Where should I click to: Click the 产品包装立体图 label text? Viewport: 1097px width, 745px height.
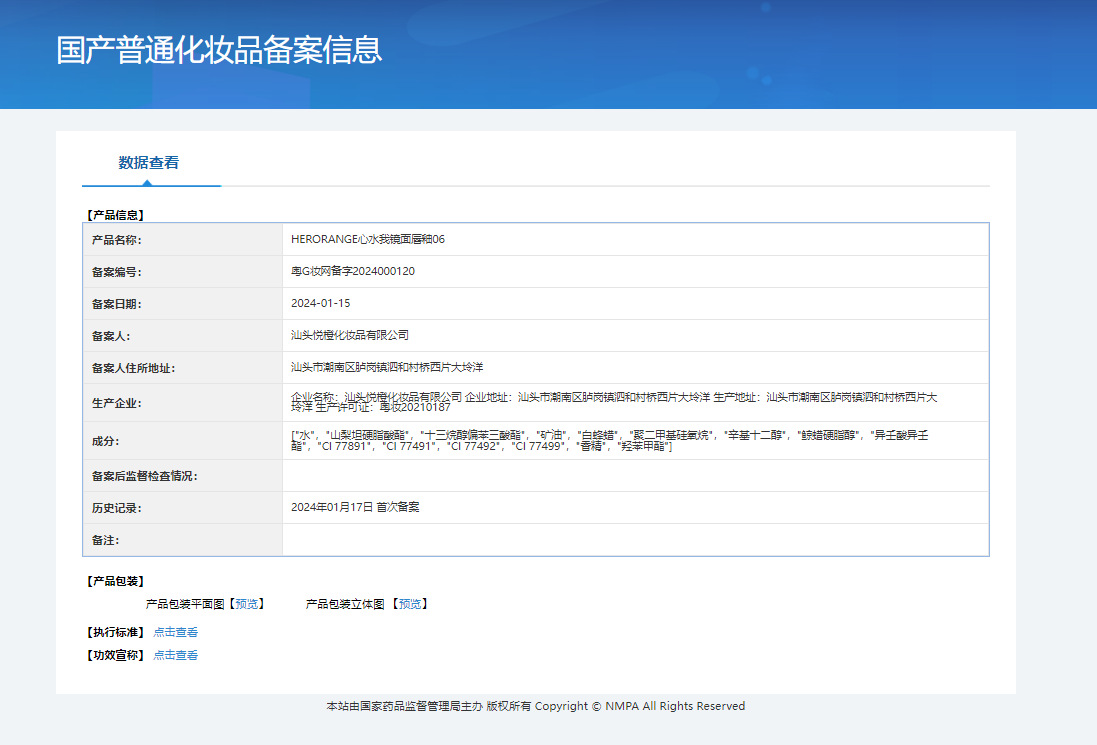[345, 604]
